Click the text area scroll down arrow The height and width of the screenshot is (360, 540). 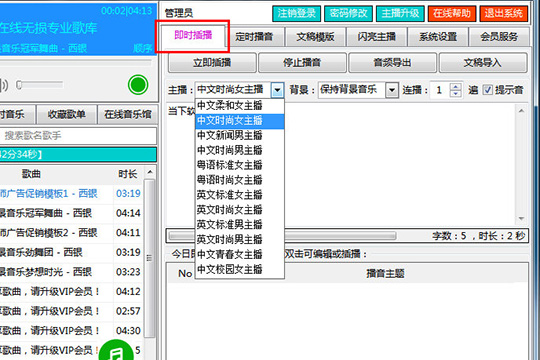click(521, 219)
